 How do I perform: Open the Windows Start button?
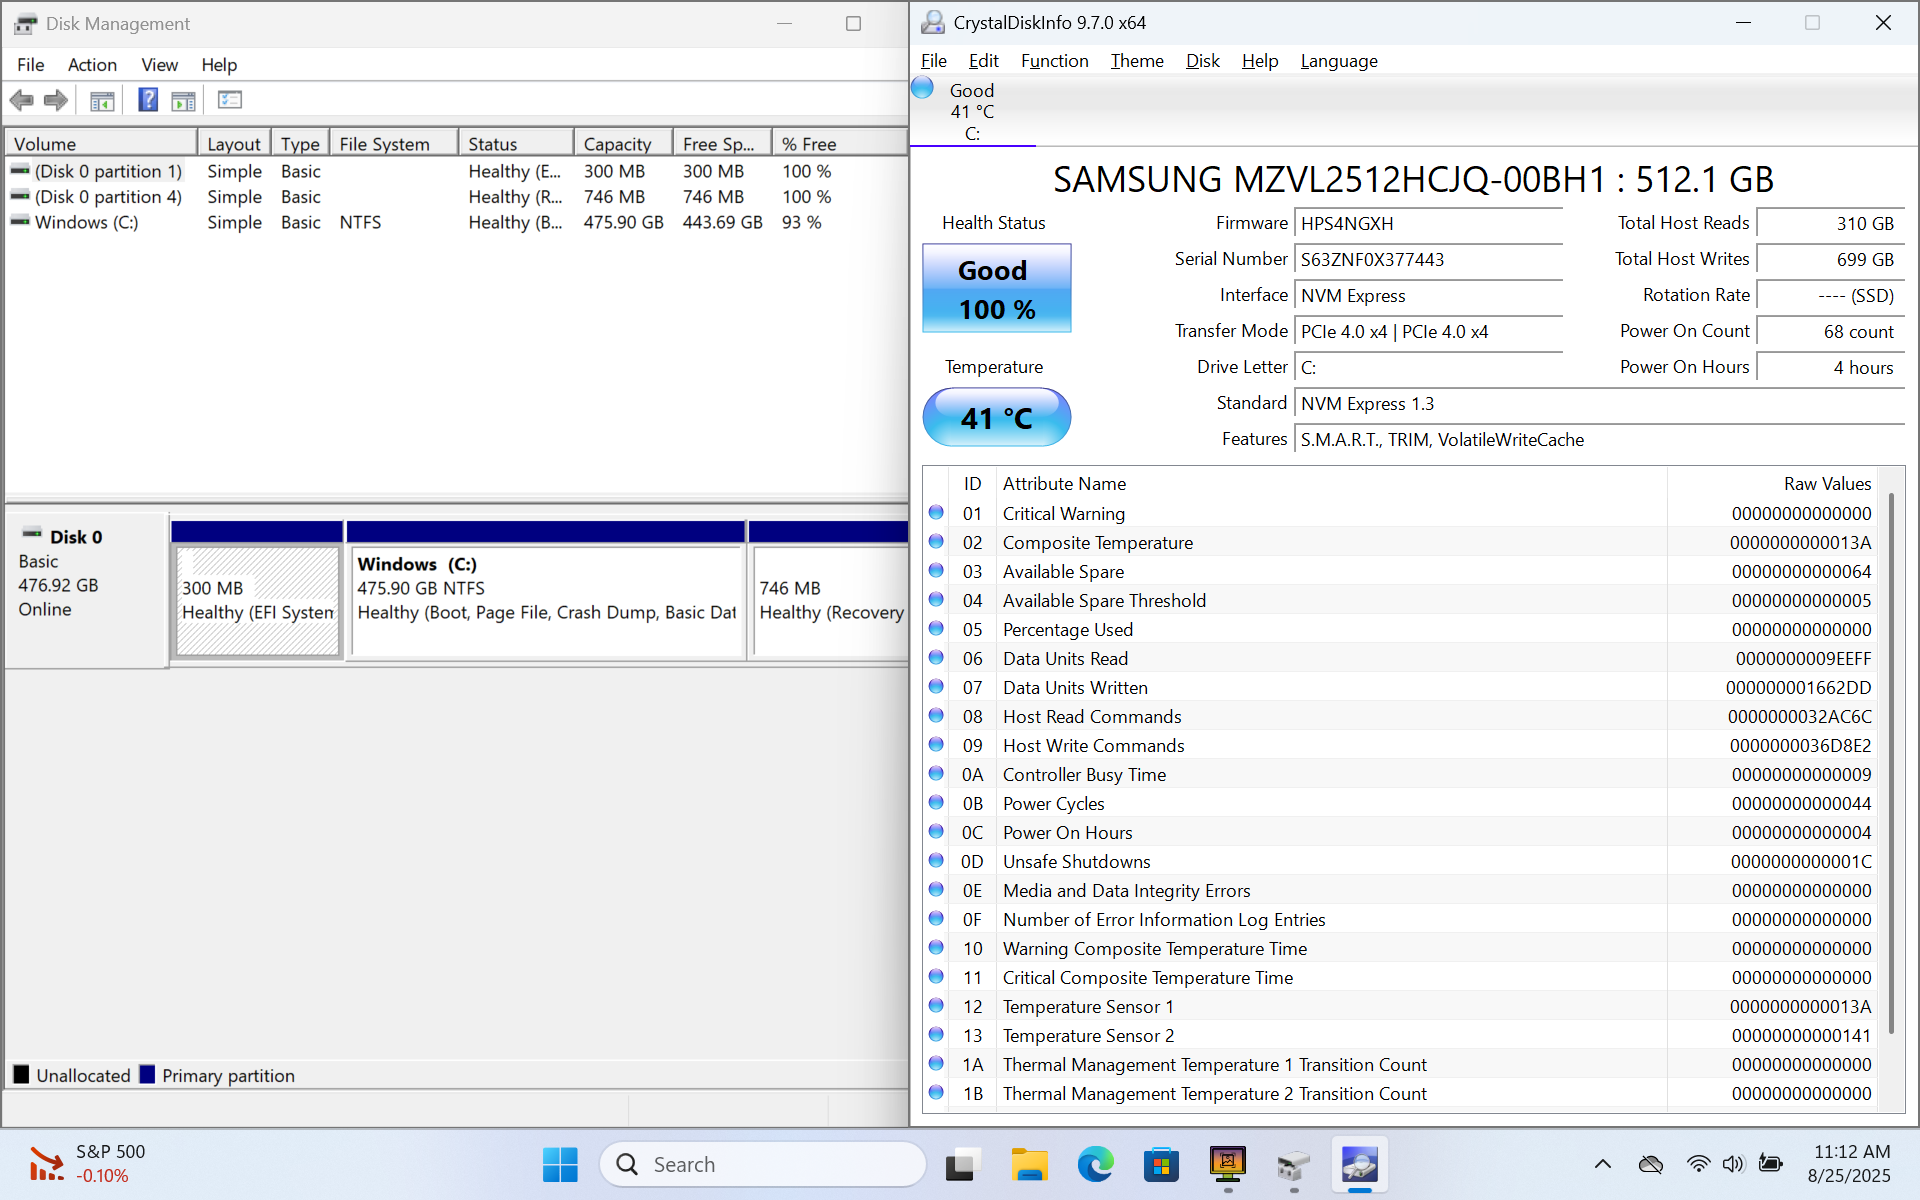[x=560, y=1164]
